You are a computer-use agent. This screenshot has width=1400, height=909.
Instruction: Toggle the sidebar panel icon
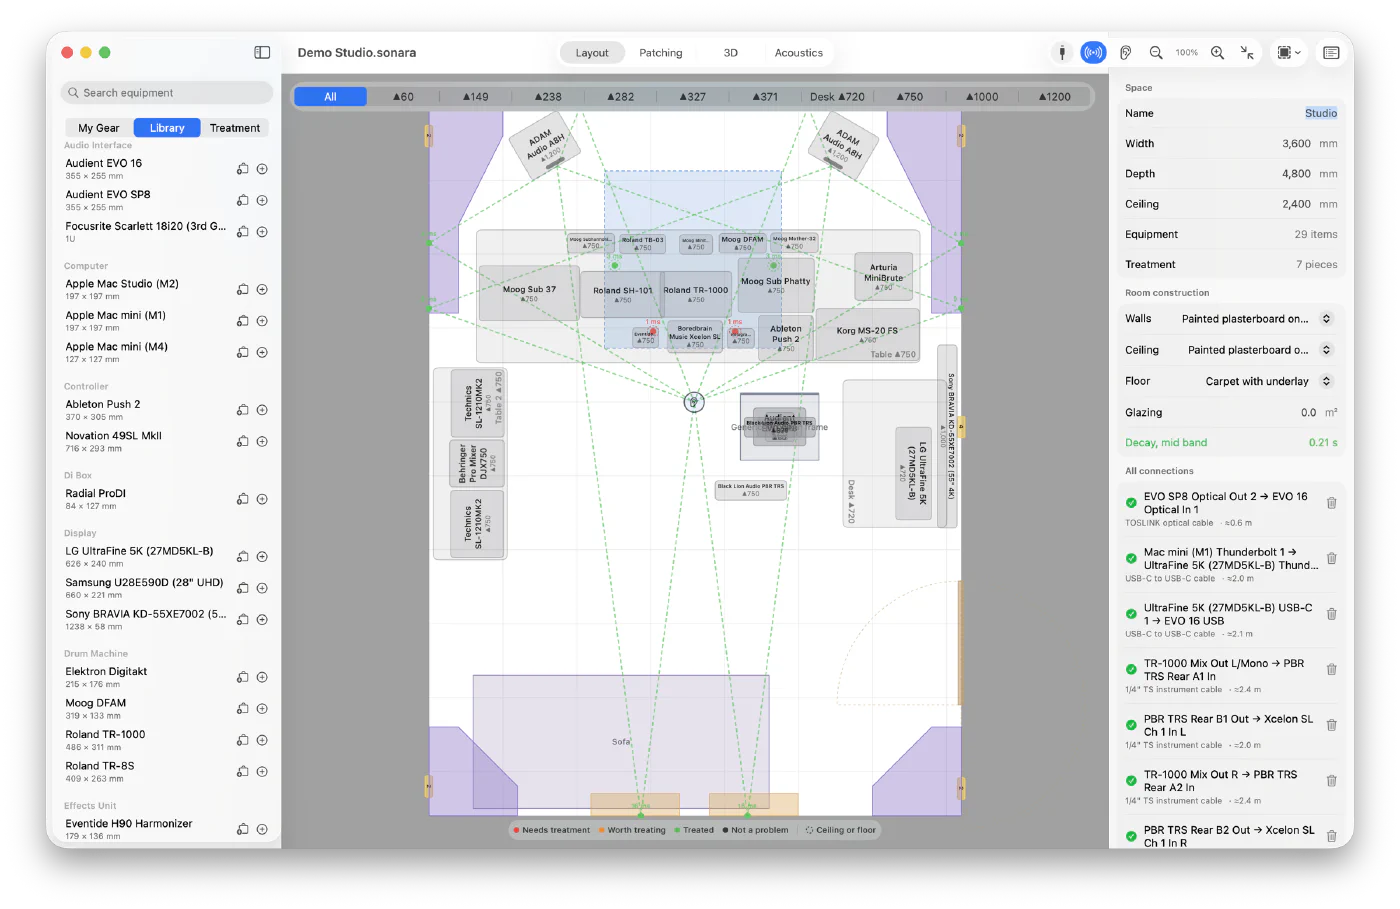(262, 52)
